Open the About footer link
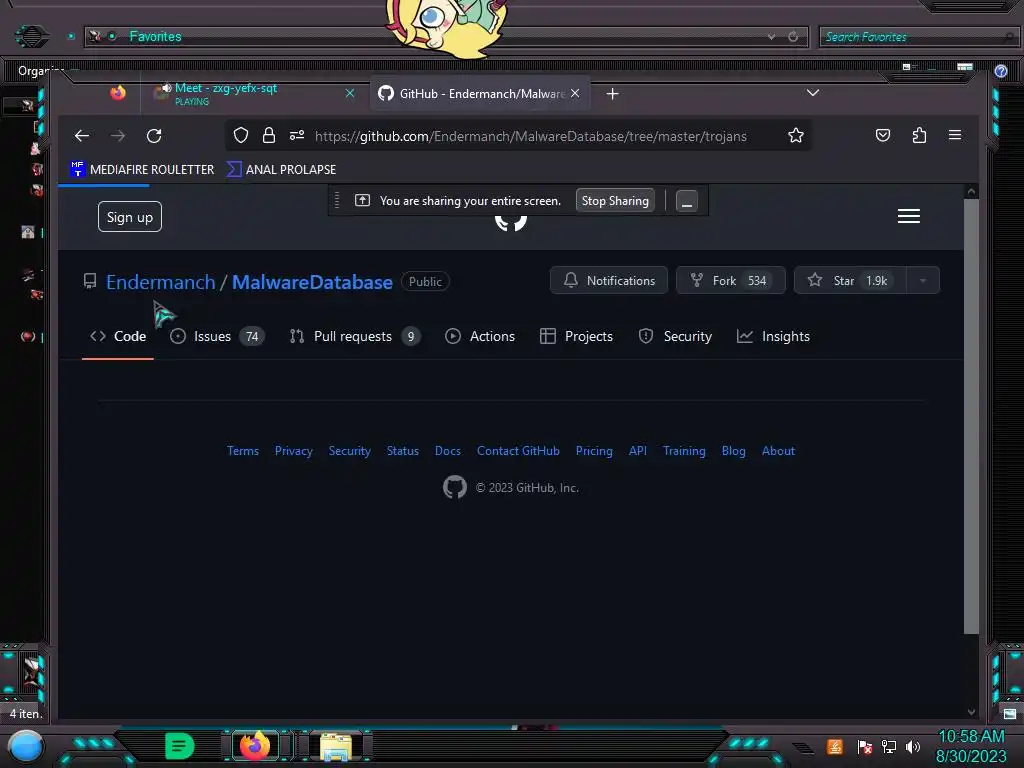This screenshot has width=1024, height=768. 778,451
